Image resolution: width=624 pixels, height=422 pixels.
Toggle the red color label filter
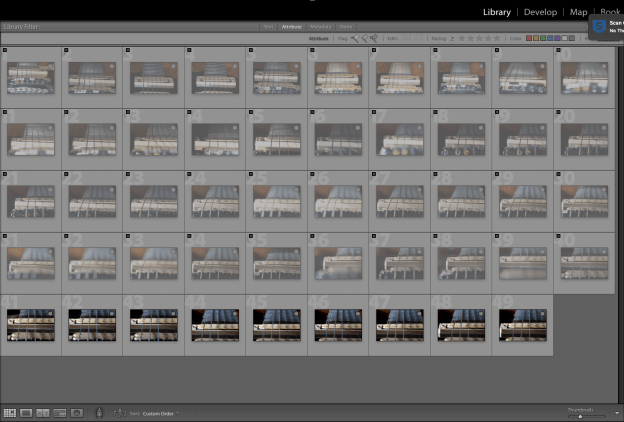point(530,38)
